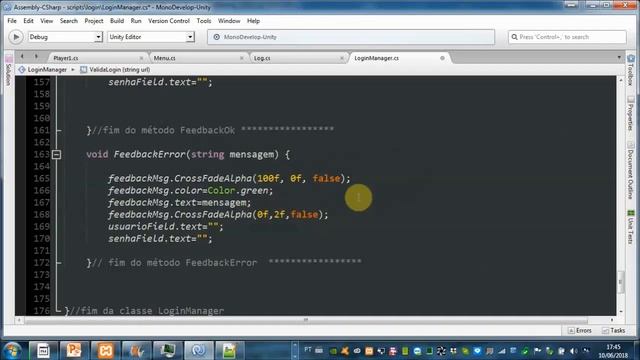Show the Tasks pad
The image size is (640, 360).
[613, 331]
